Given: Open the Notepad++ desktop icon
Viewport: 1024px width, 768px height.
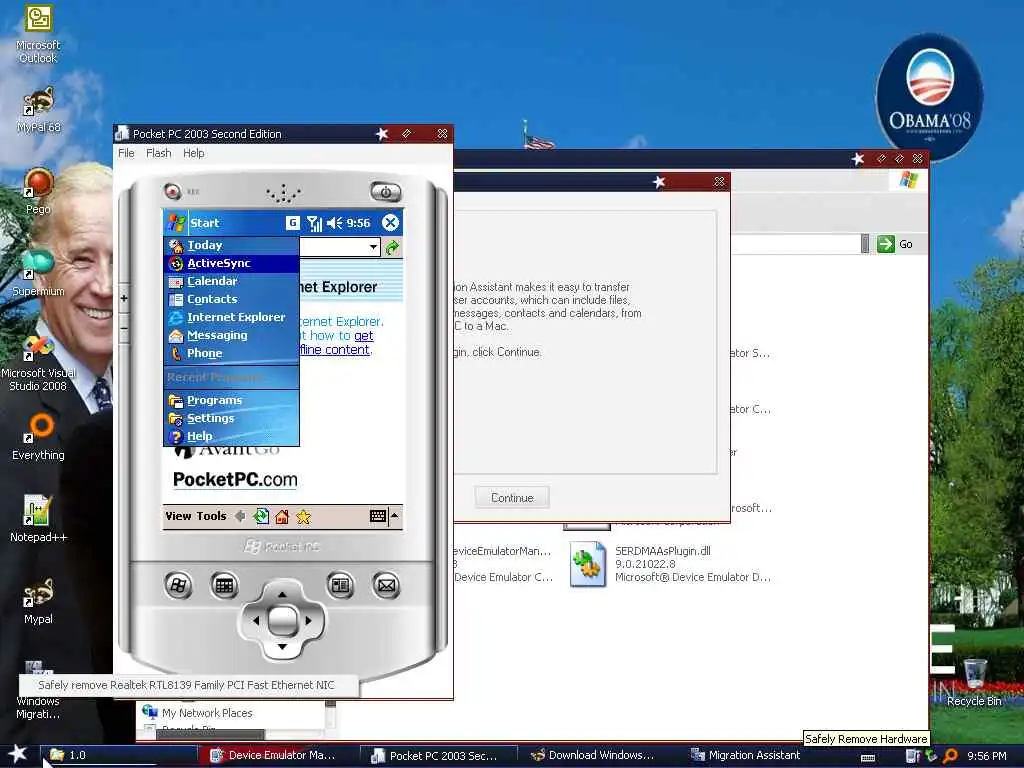Looking at the screenshot, I should pyautogui.click(x=39, y=519).
